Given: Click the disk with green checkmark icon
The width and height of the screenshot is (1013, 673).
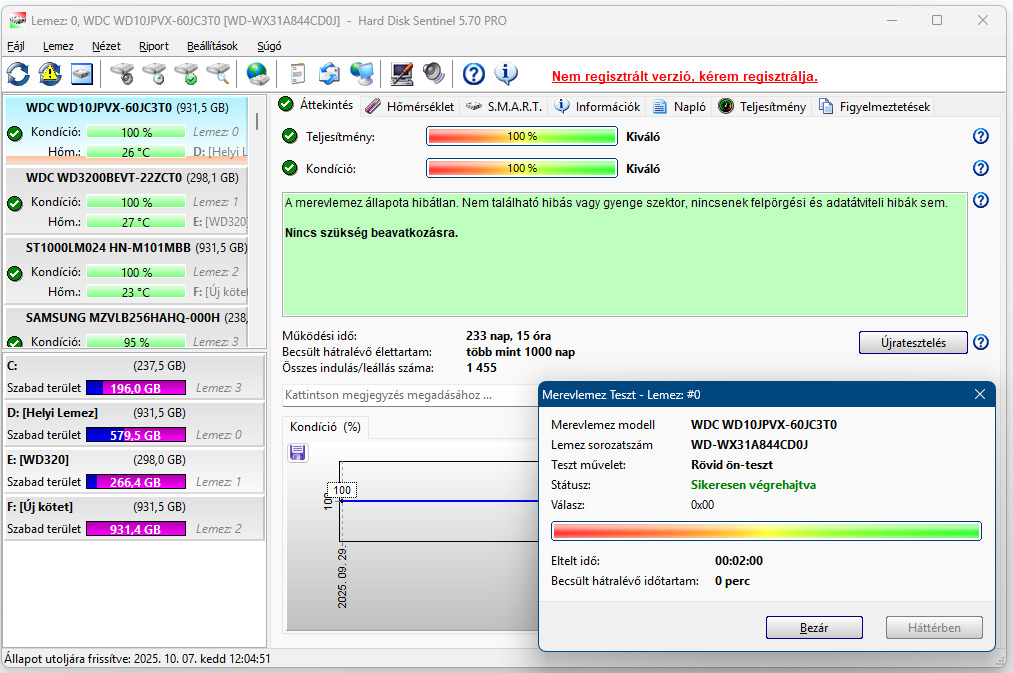Looking at the screenshot, I should pyautogui.click(x=187, y=74).
